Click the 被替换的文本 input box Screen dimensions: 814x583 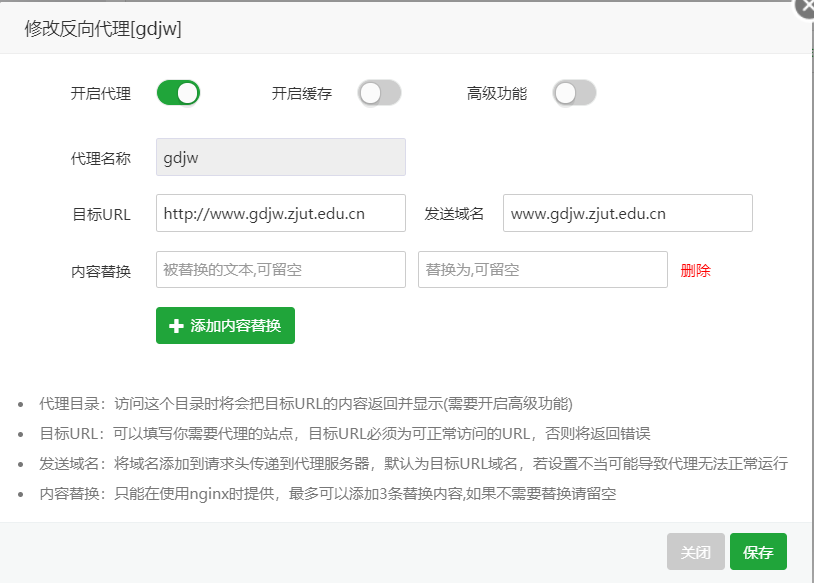(x=281, y=269)
